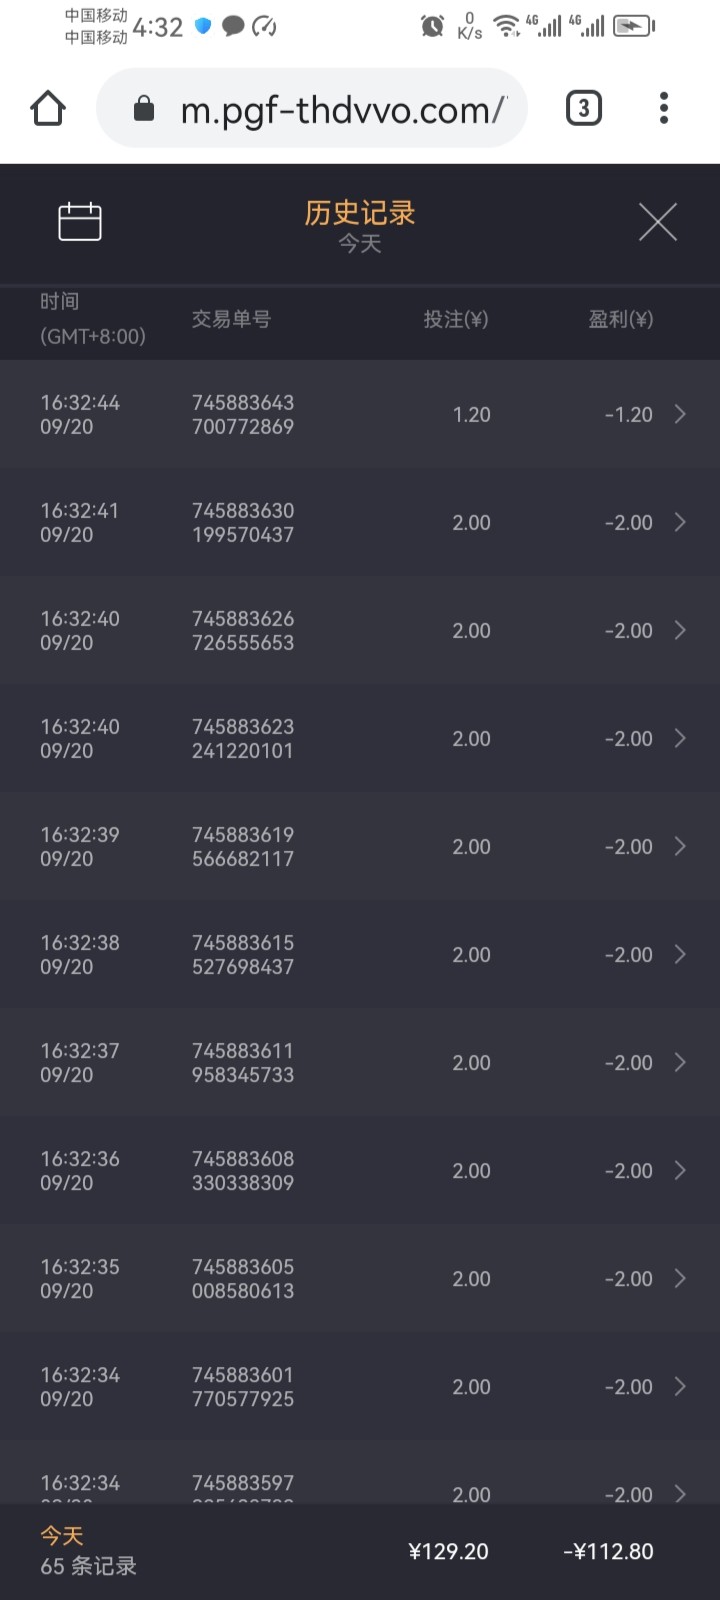The image size is (720, 1600).
Task: Expand the 16:32:39 transaction details
Action: [680, 846]
